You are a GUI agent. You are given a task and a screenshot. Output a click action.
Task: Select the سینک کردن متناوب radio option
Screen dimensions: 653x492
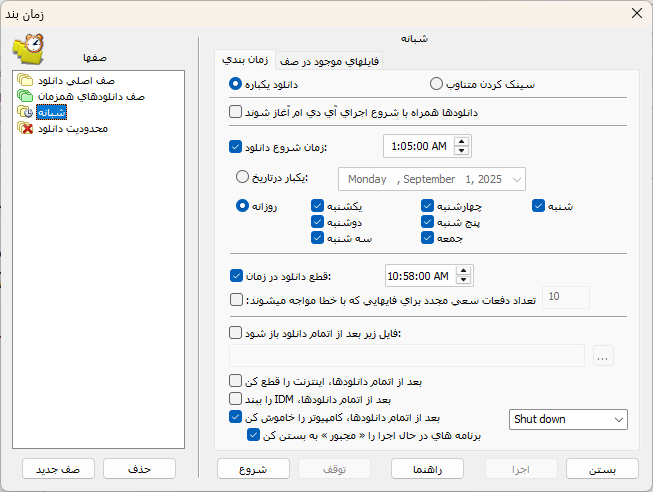tap(436, 84)
